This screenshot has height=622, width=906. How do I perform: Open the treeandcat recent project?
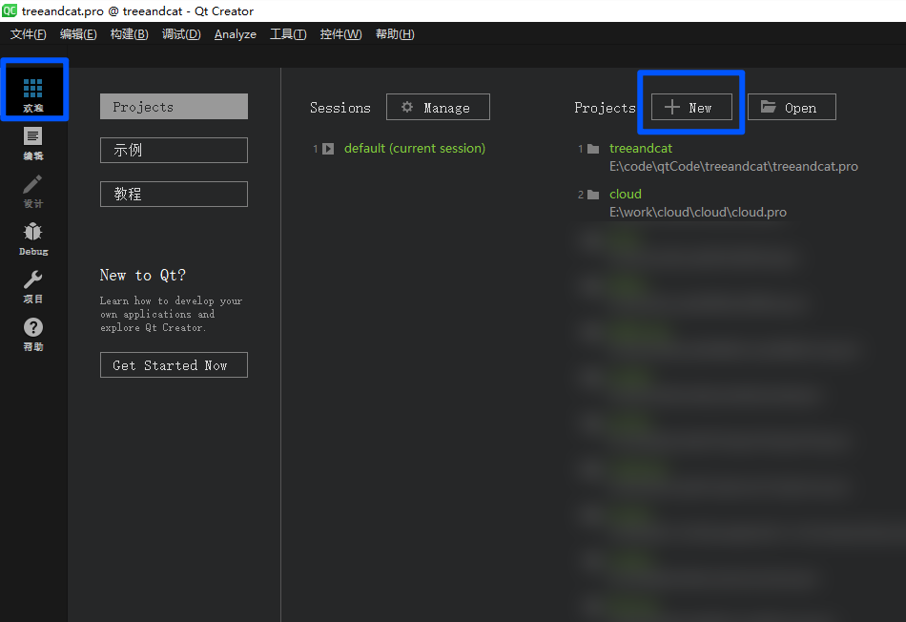641,149
